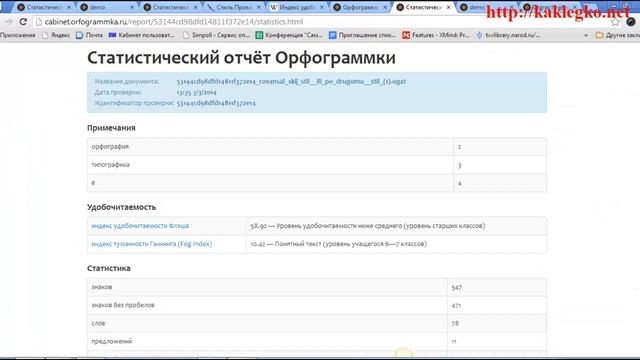This screenshot has height=360, width=640.
Task: Close the Орфограммк tab
Action: 385,7
